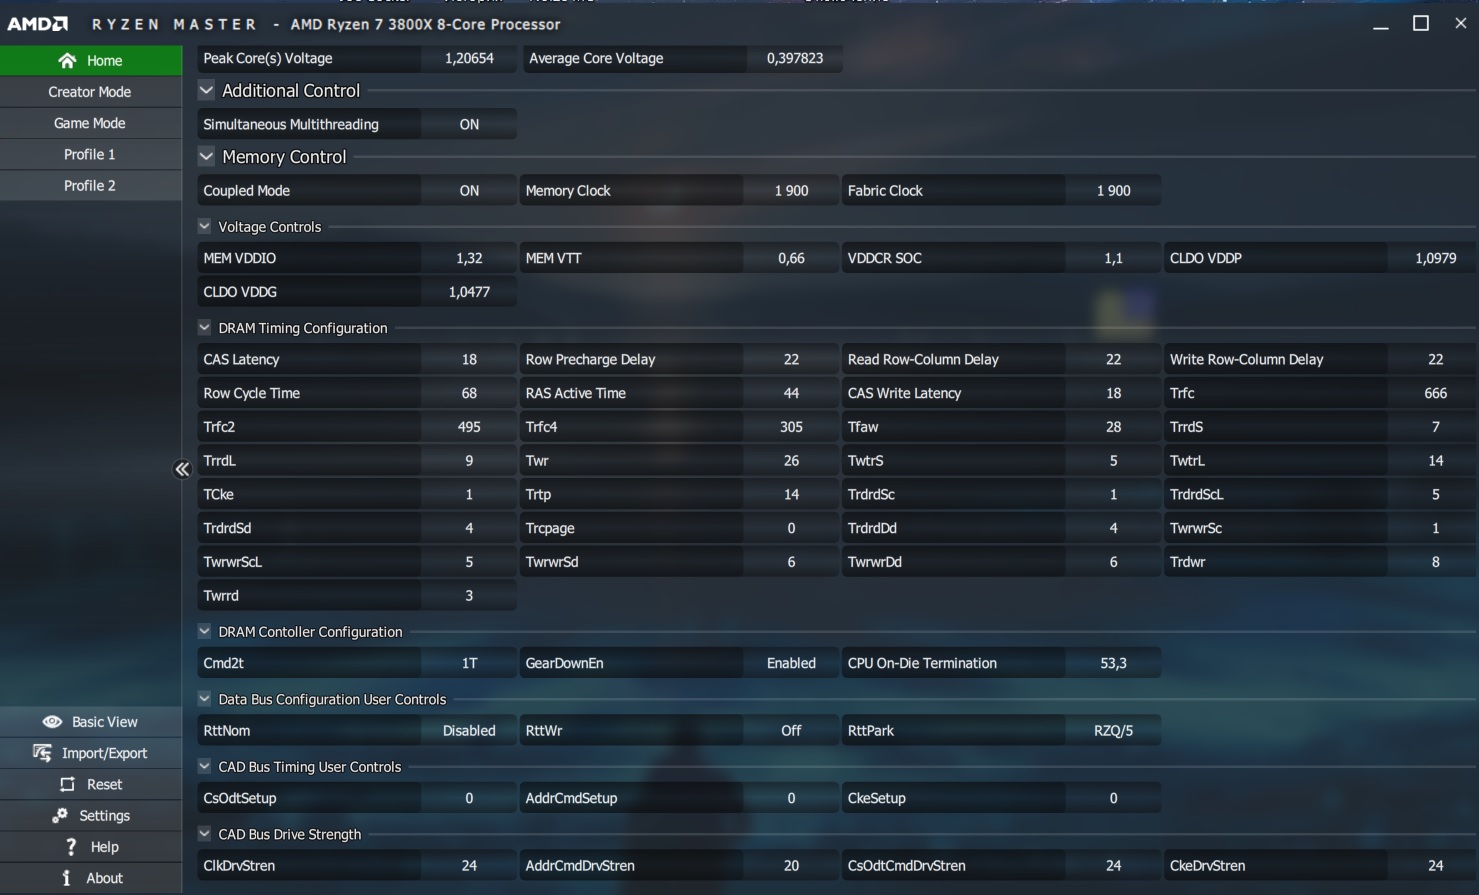Click the Help question mark icon

[x=71, y=847]
